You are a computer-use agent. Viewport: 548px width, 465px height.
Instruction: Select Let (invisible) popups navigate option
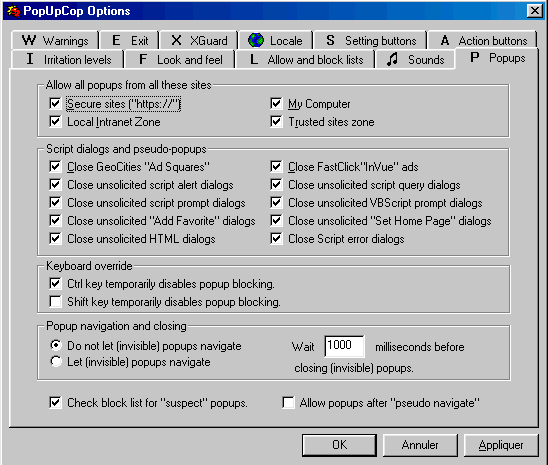coord(56,362)
